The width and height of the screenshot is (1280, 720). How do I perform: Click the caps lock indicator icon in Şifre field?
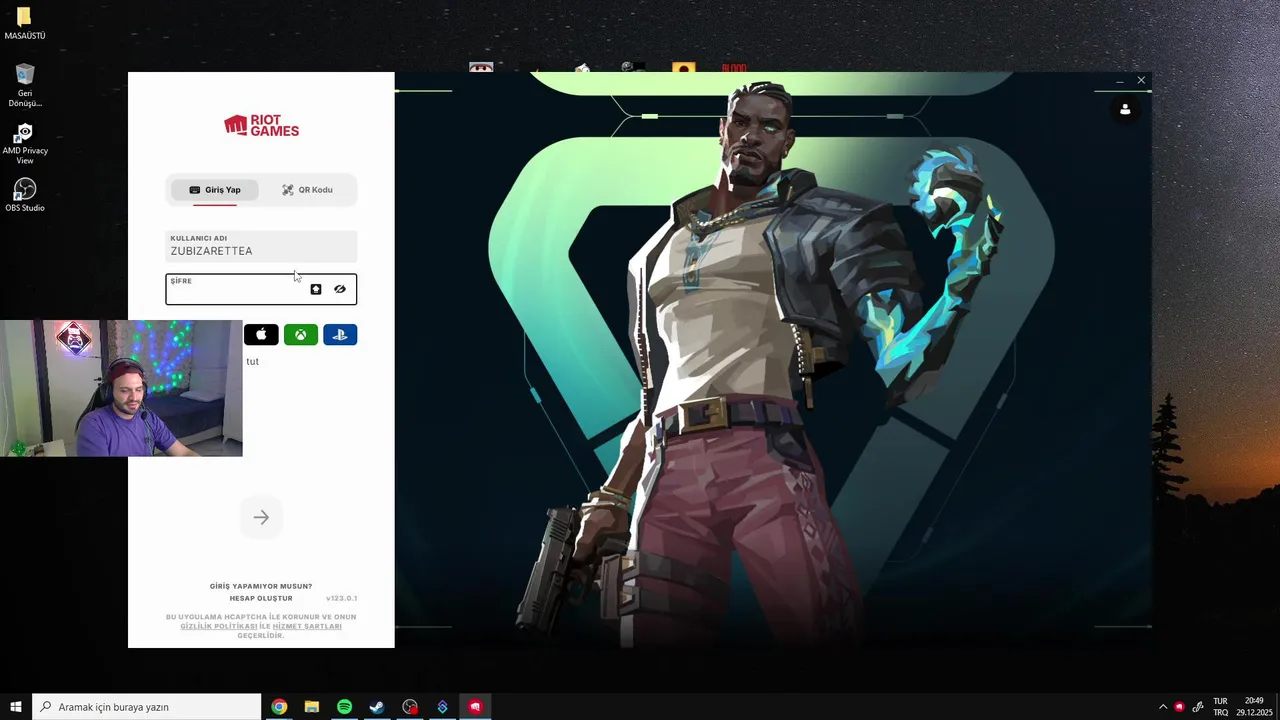tap(316, 289)
